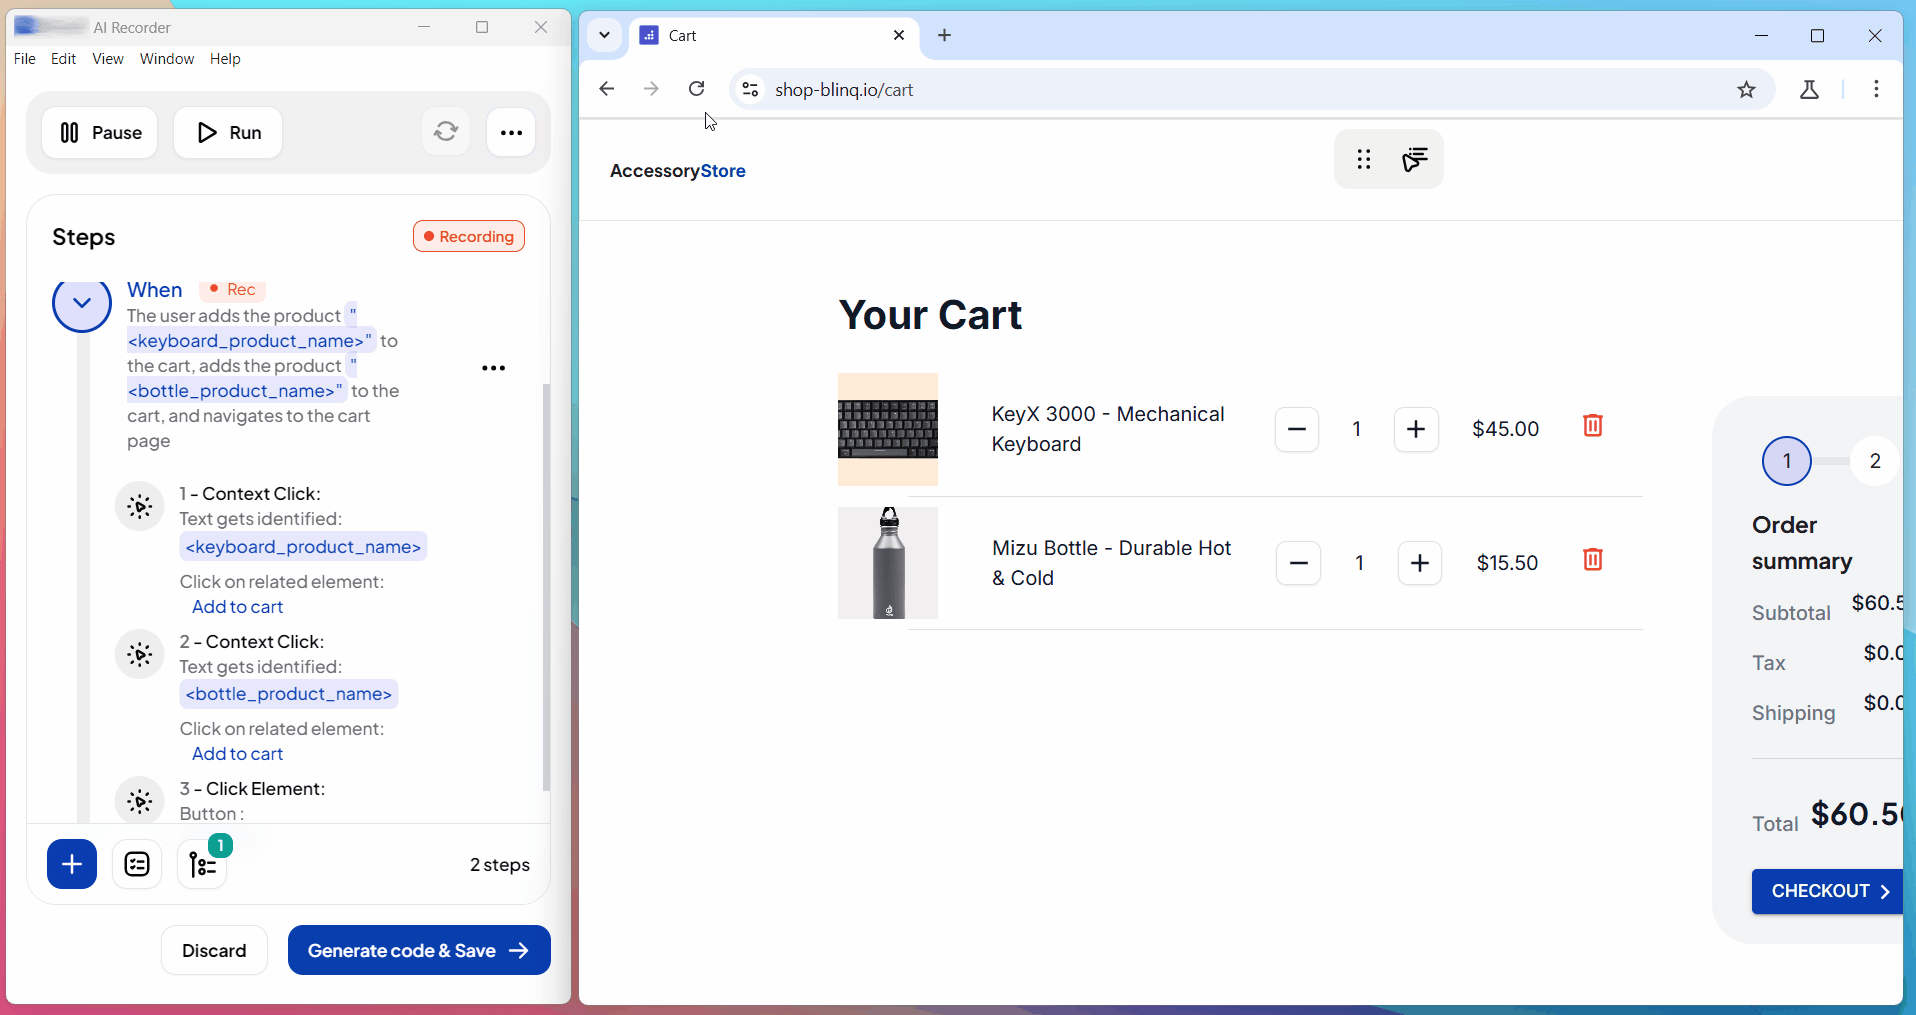The image size is (1916, 1015).
Task: Open the When step options ellipsis menu
Action: click(493, 368)
